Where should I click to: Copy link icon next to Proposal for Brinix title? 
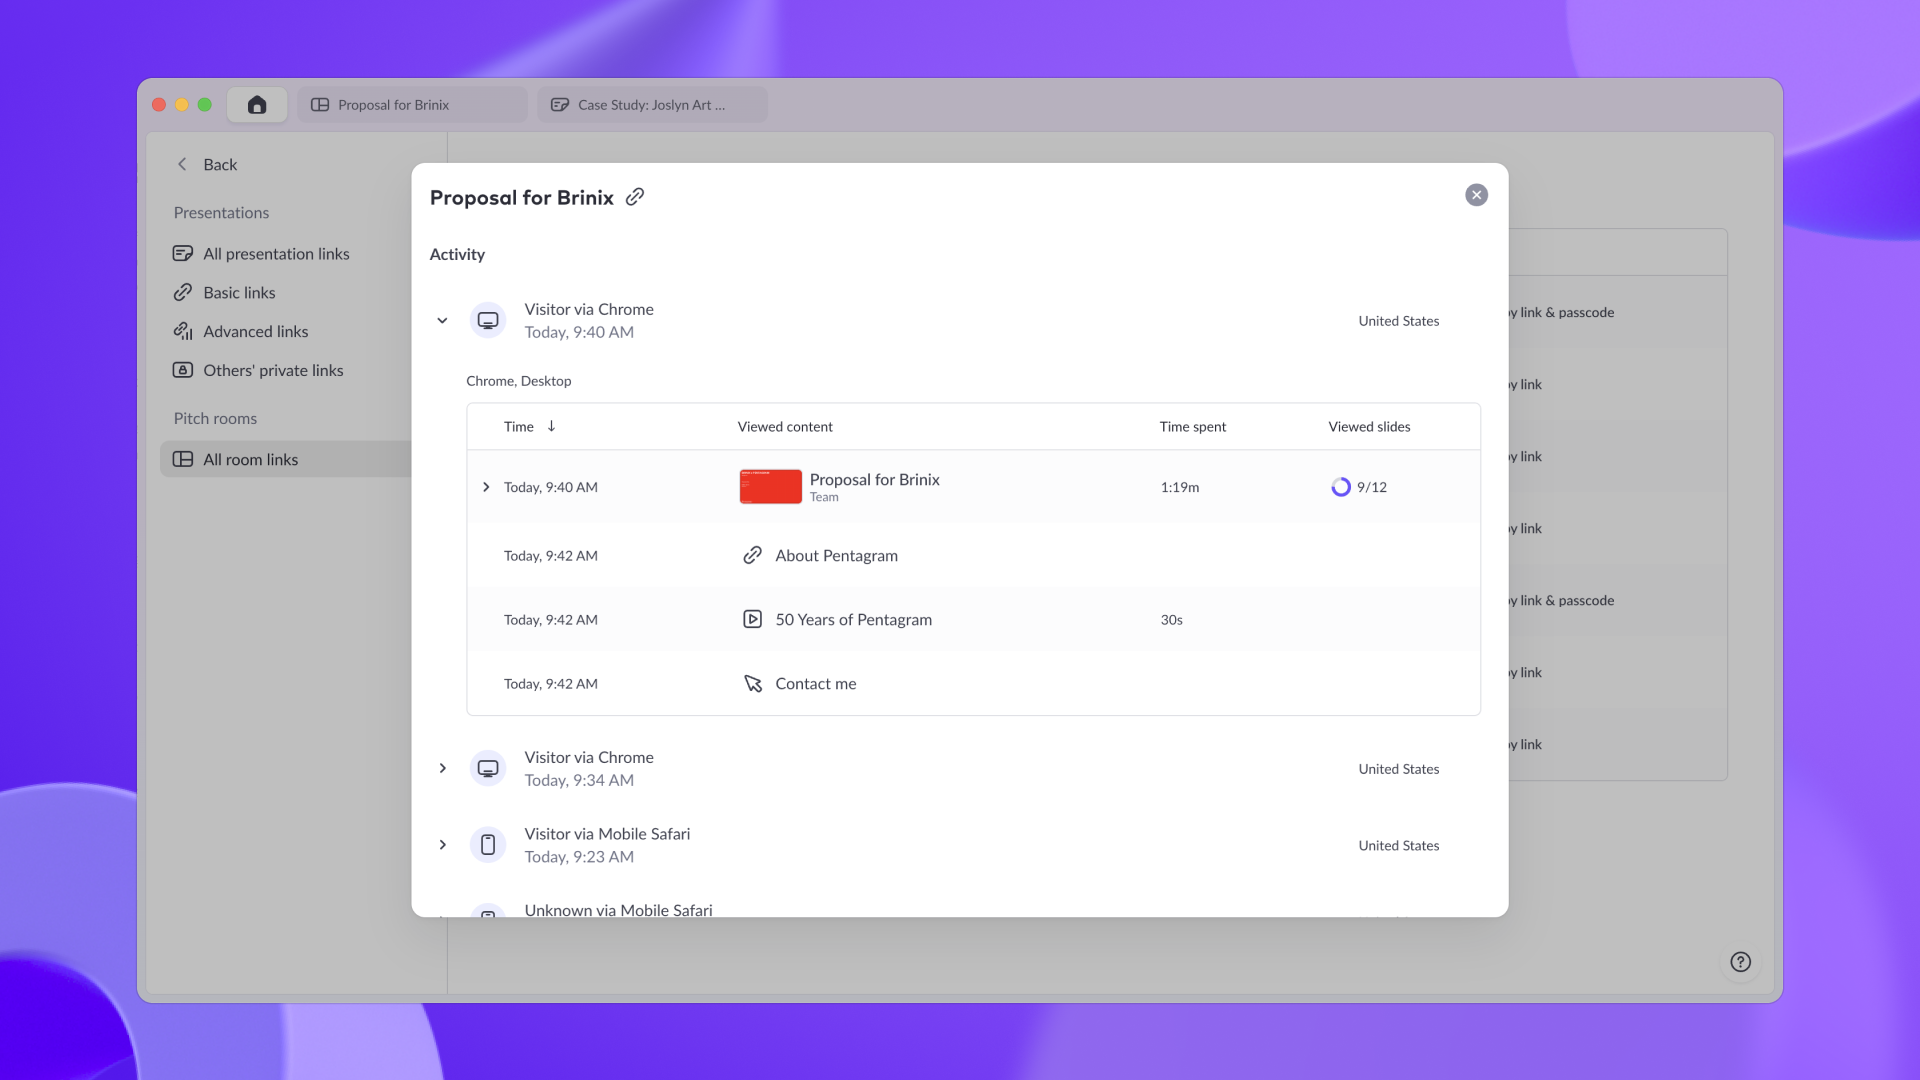pyautogui.click(x=635, y=197)
